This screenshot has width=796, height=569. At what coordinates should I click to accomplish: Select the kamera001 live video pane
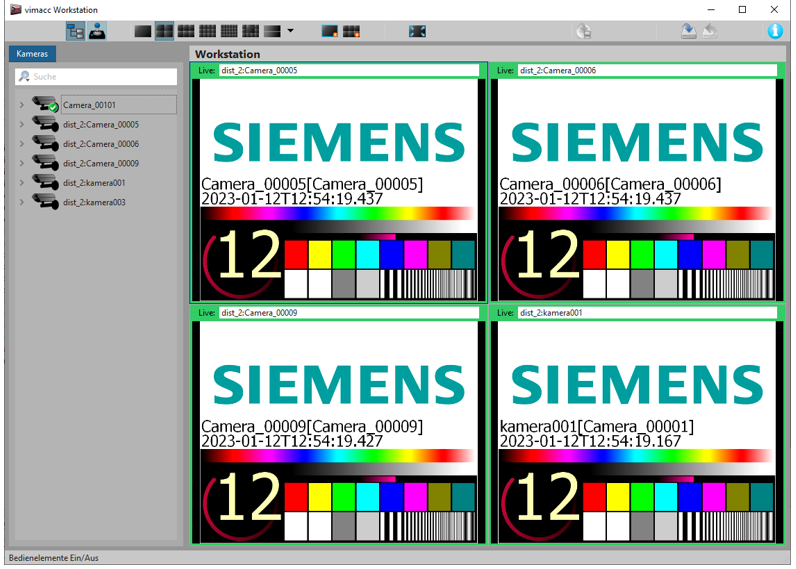click(637, 432)
